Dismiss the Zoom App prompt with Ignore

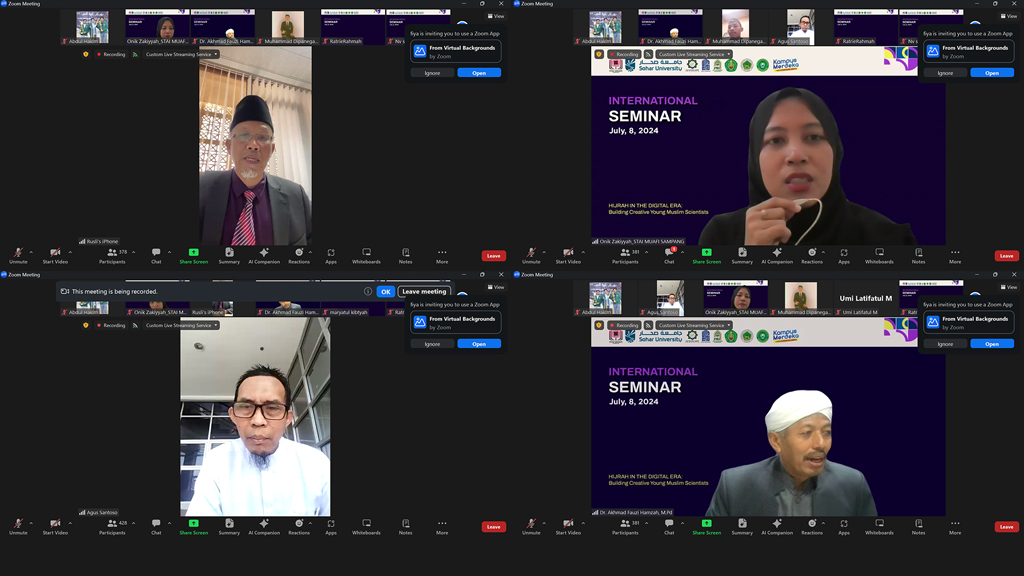[x=431, y=72]
